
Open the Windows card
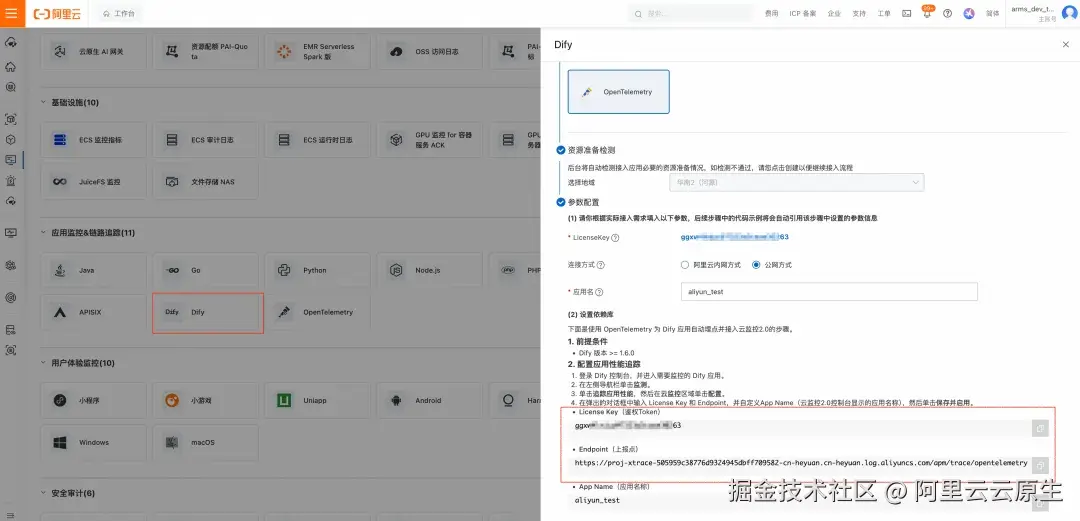[x=94, y=442]
